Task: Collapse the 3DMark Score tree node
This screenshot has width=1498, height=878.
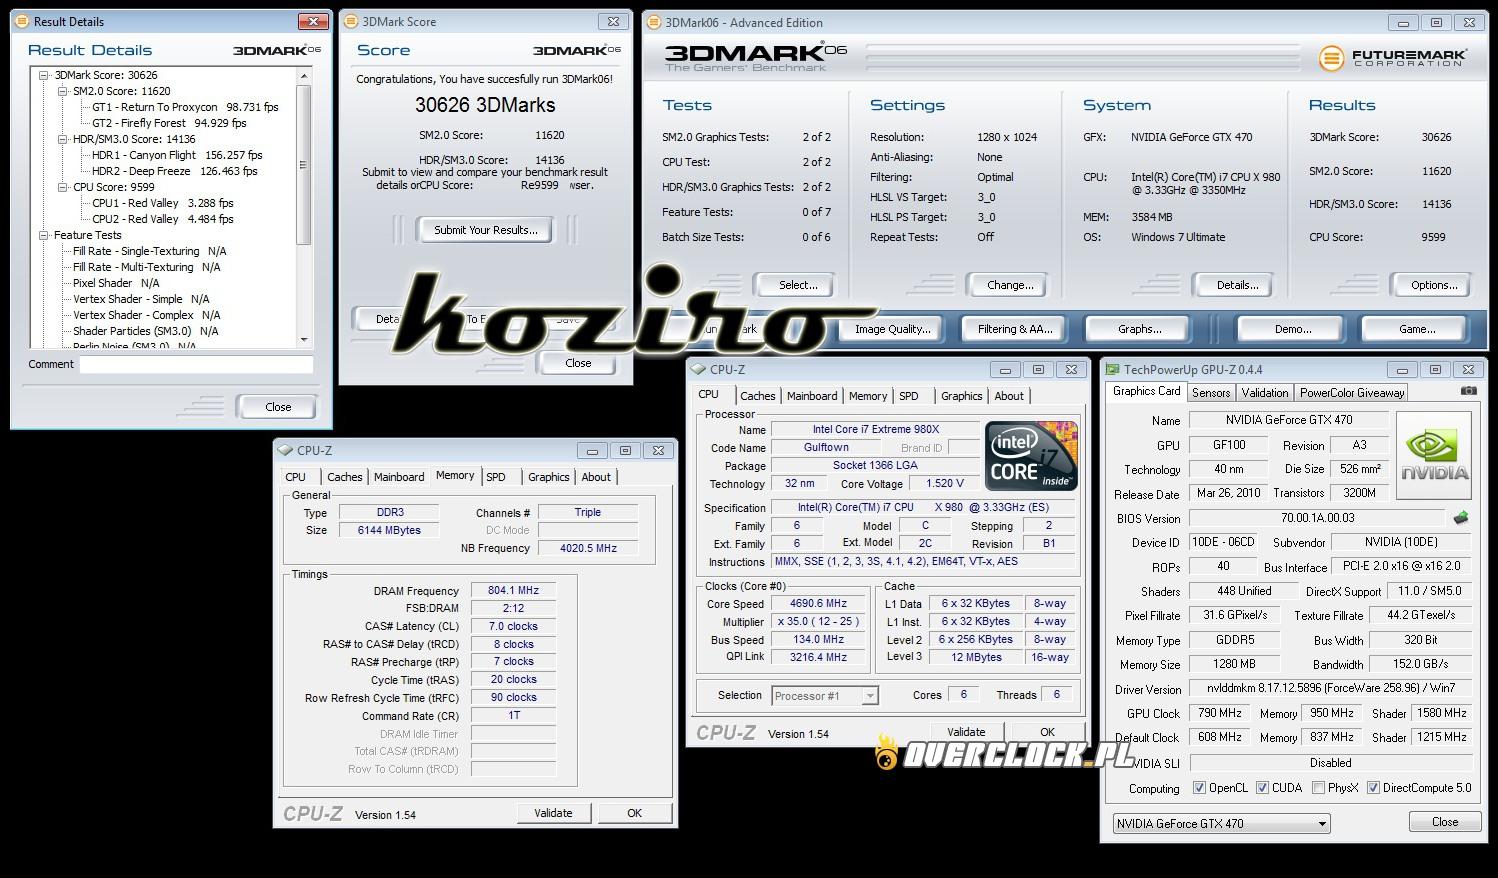Action: pos(44,75)
